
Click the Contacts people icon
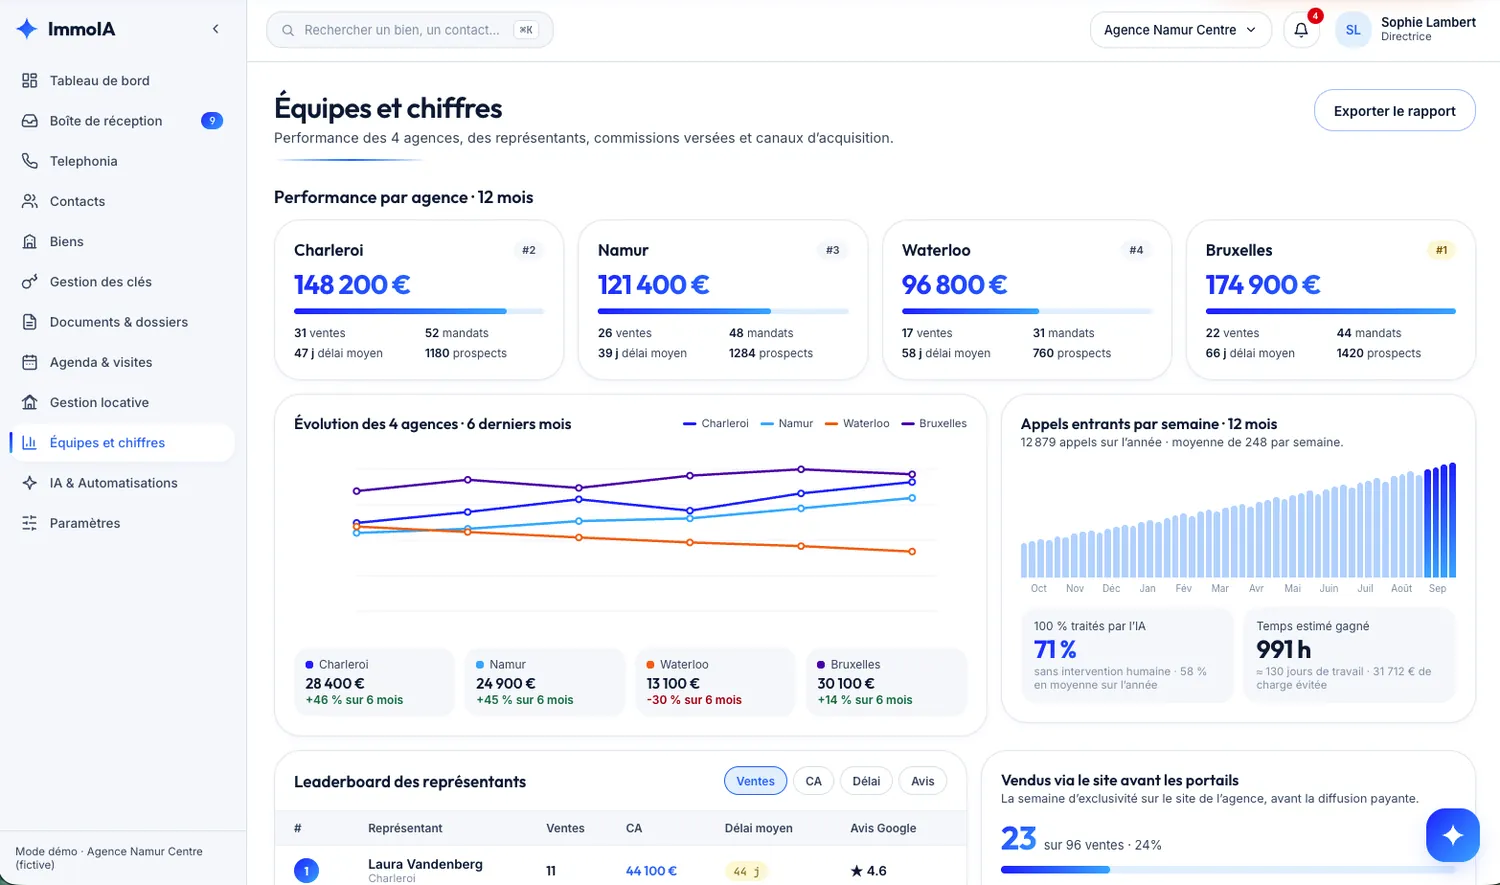(x=30, y=201)
